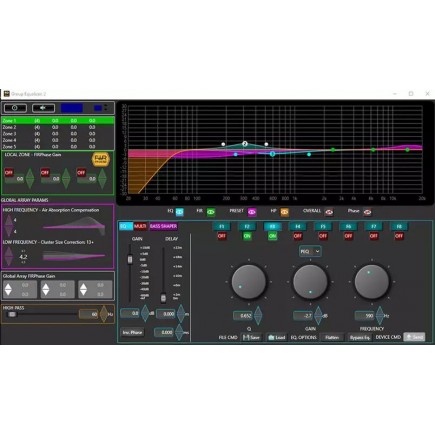The width and height of the screenshot is (435, 435).
Task: Switch to the EQ tab
Action: [126, 226]
